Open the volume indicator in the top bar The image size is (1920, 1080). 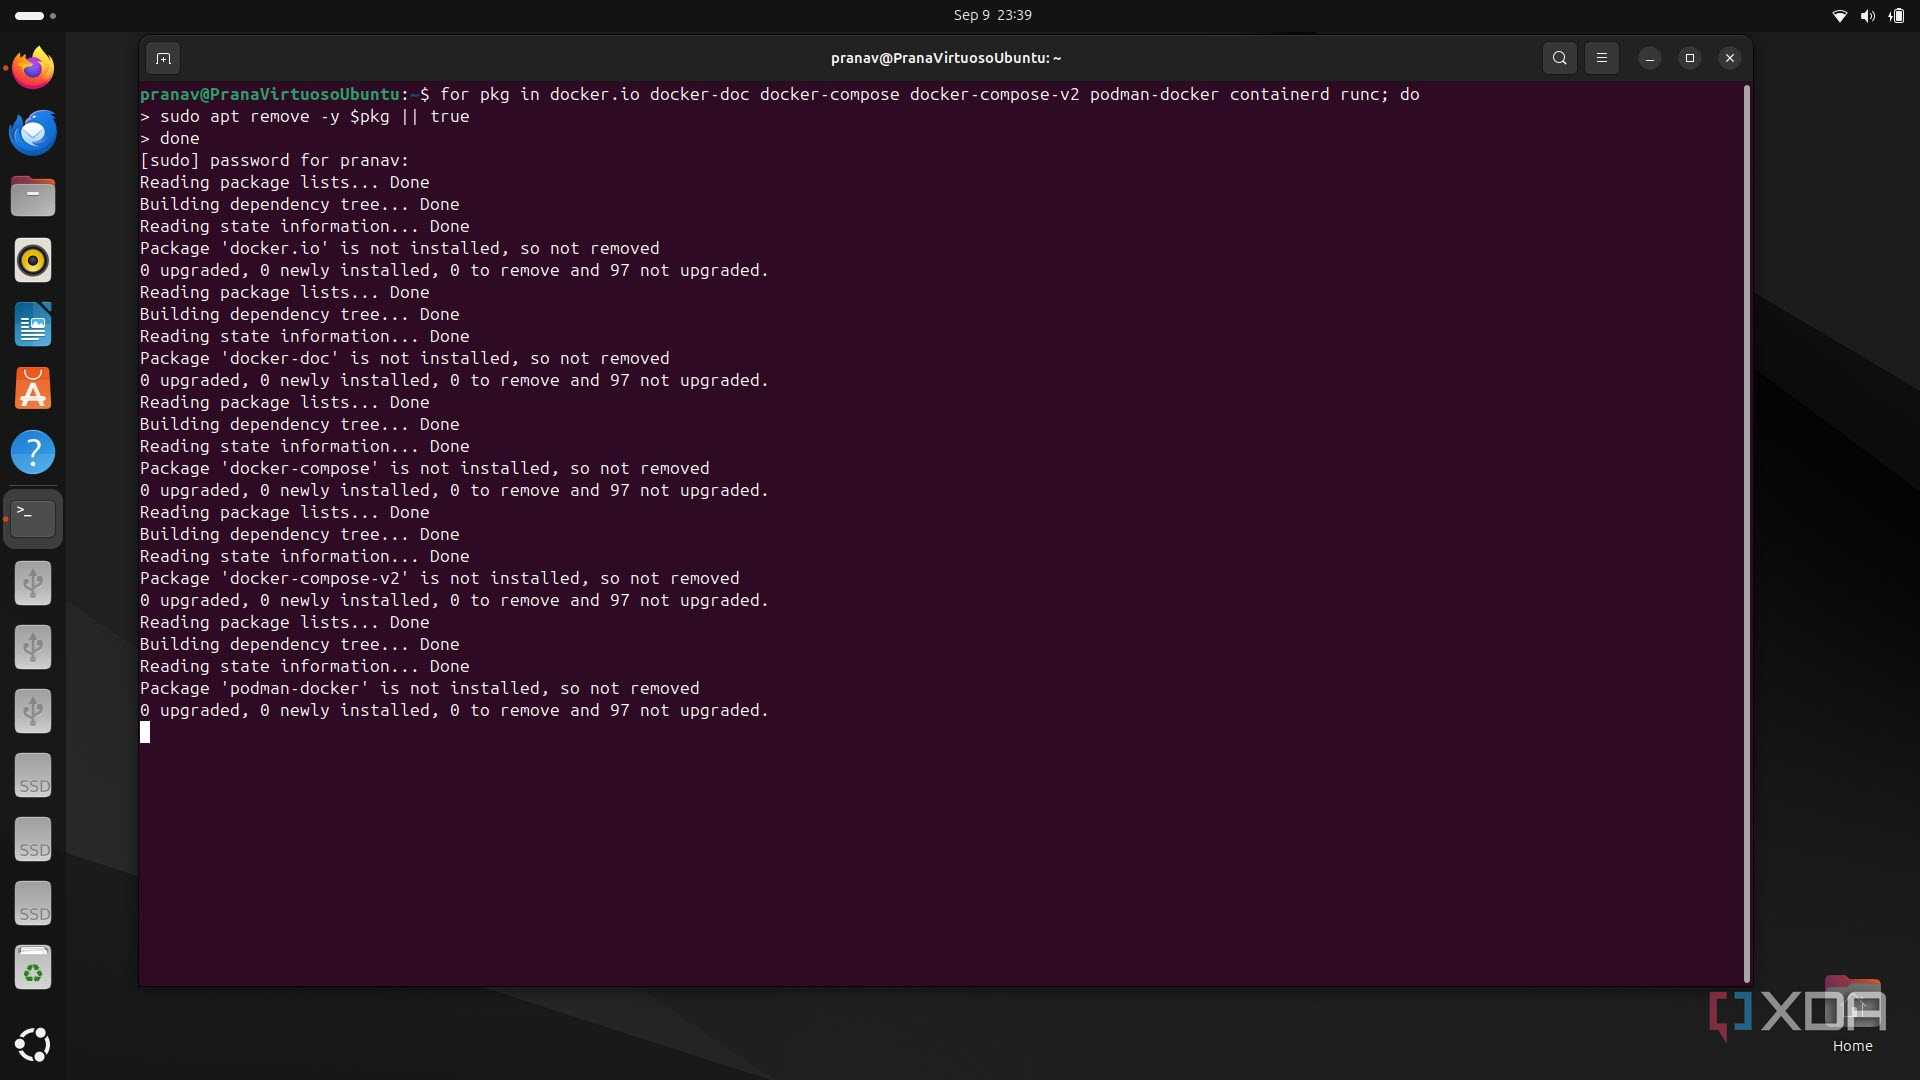(1867, 15)
